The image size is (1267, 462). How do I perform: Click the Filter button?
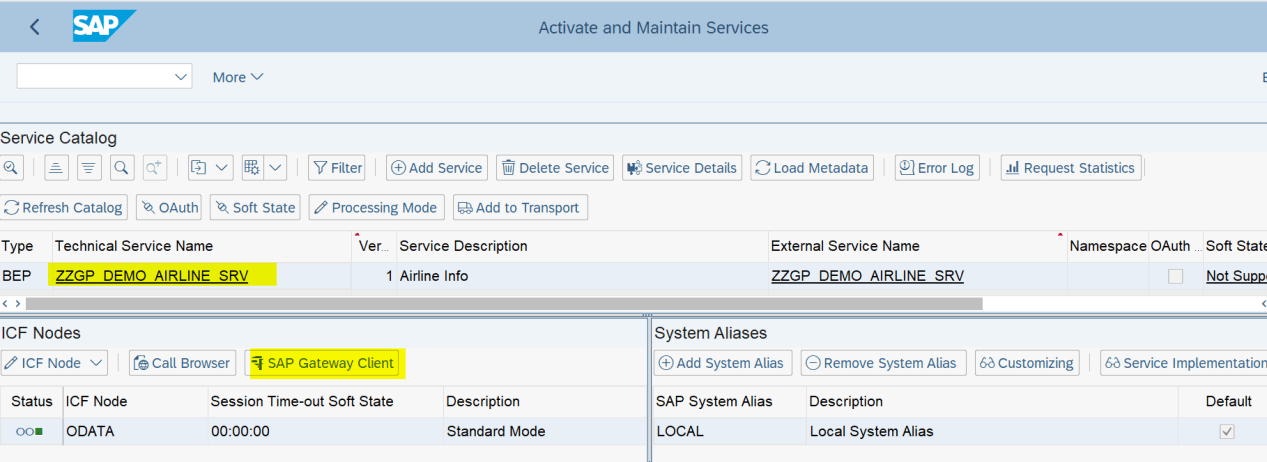(x=337, y=168)
